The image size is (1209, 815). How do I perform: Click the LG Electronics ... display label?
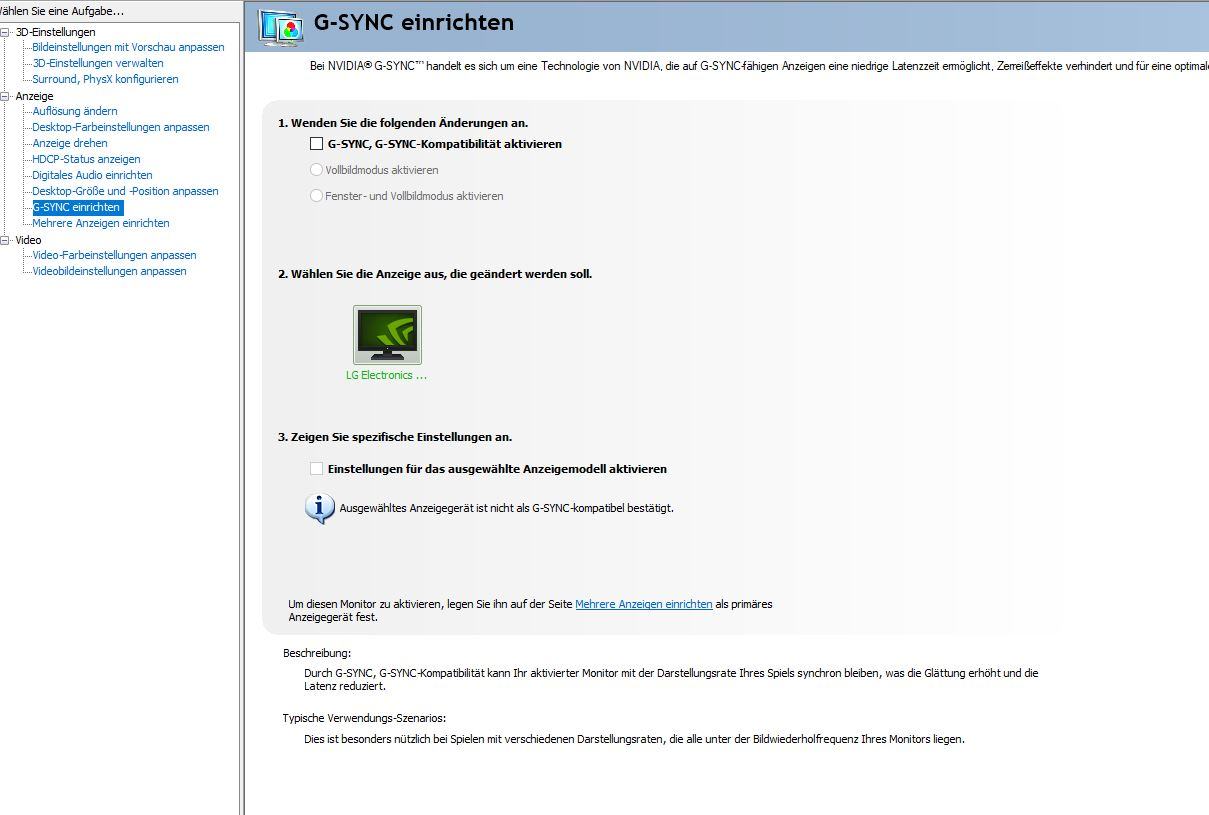coord(386,375)
